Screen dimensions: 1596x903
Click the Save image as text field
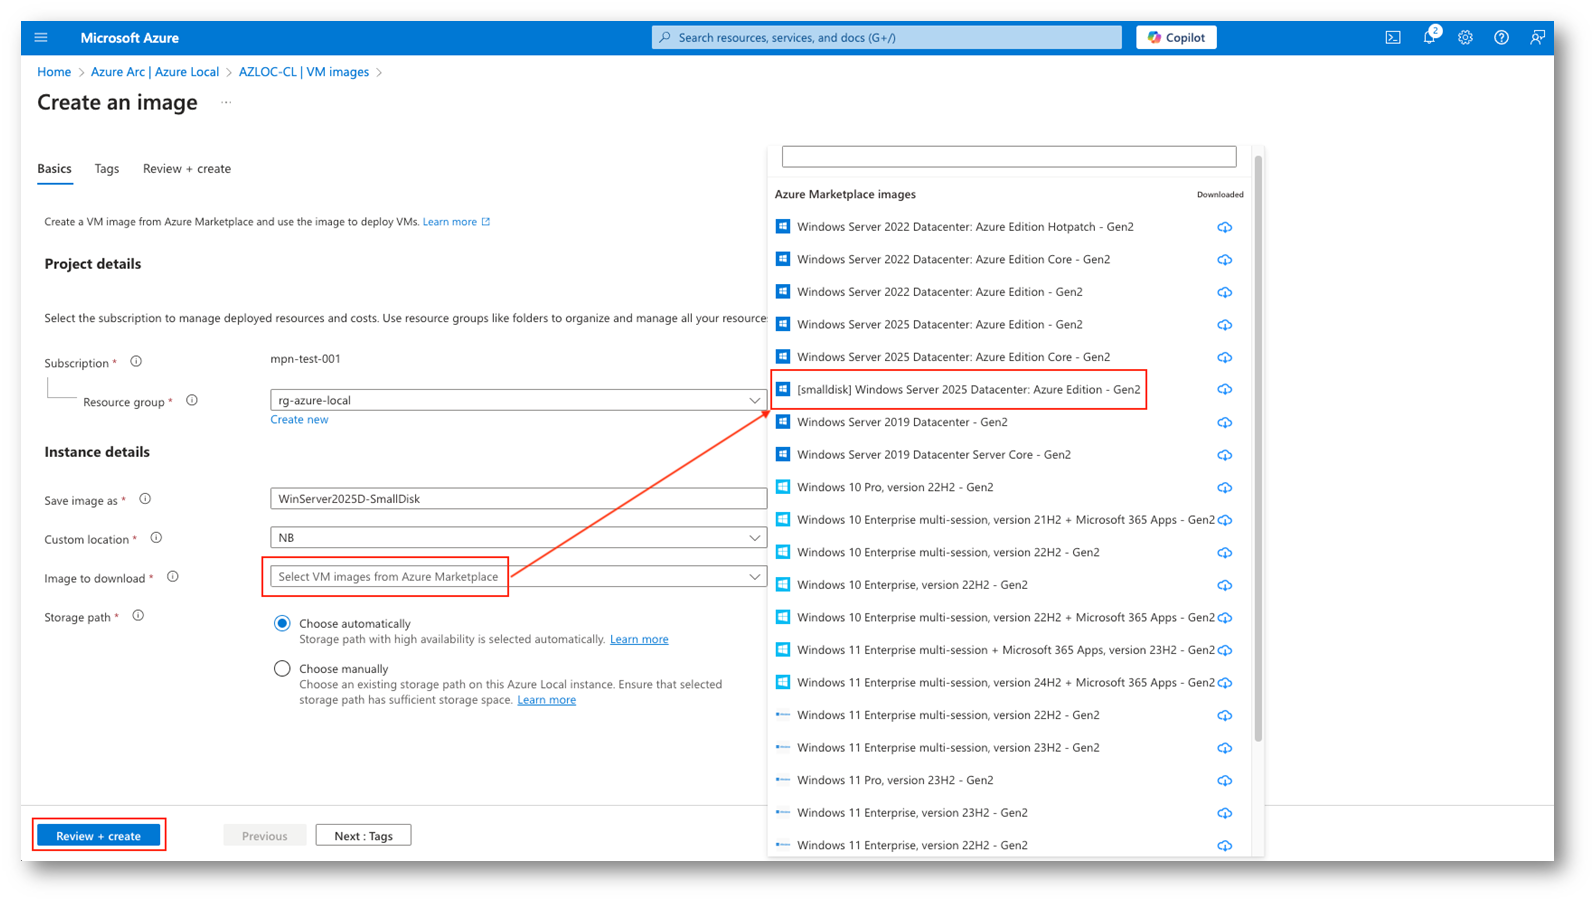coord(518,499)
